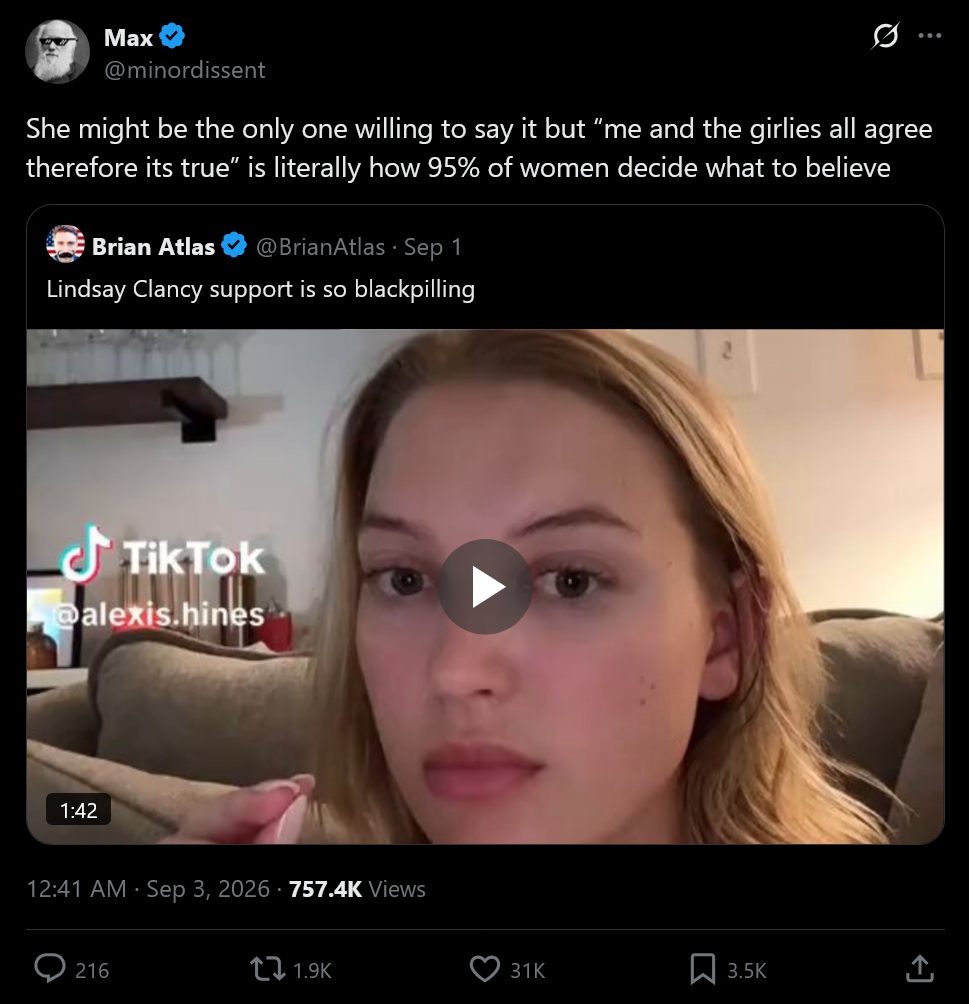Open the @minordissent handle link

tap(184, 70)
